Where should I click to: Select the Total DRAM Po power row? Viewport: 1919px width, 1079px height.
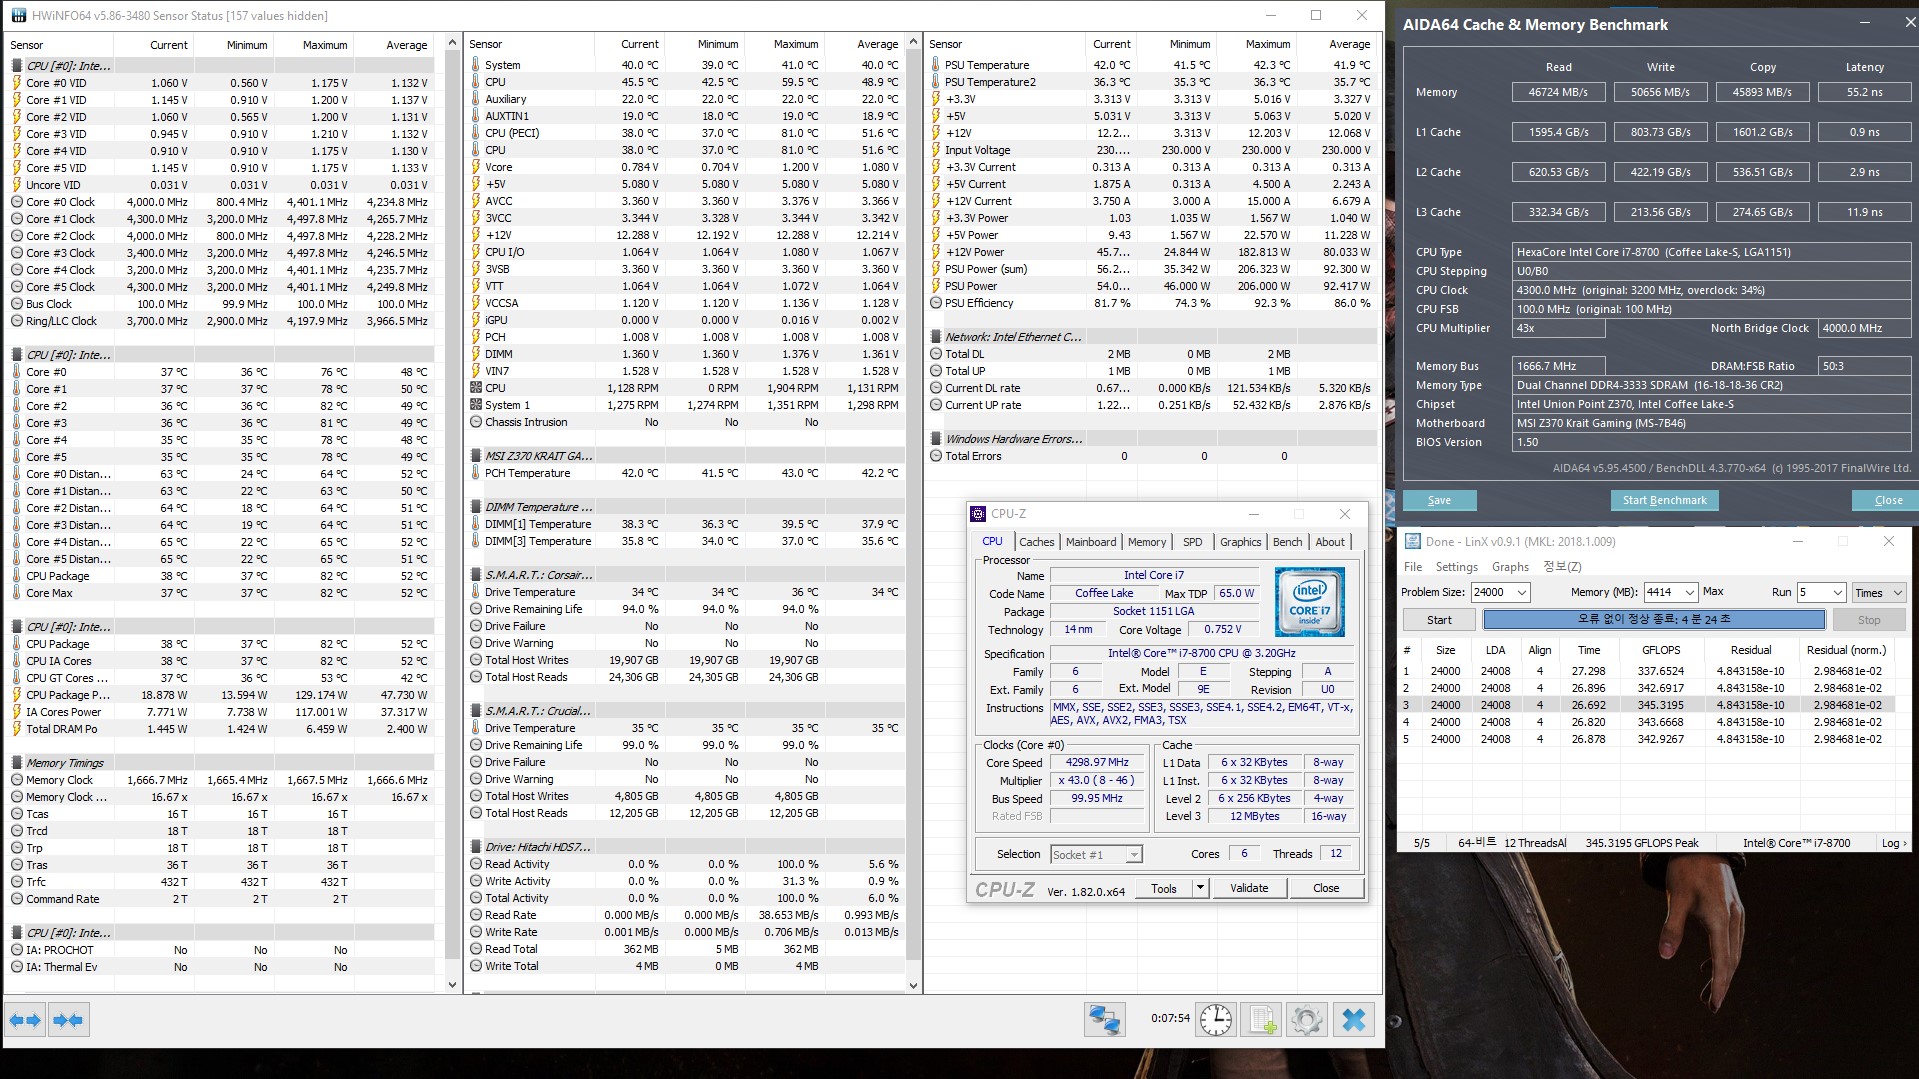coord(220,729)
